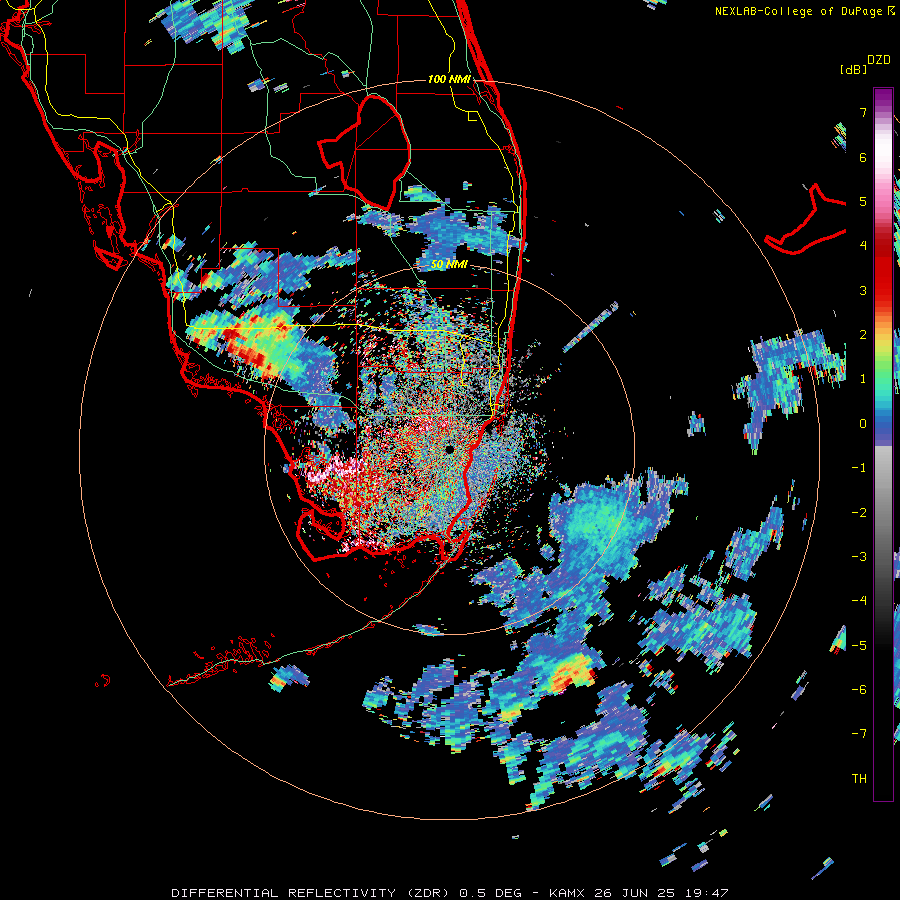Screen dimensions: 900x900
Task: Click the TH threshold label on the scale
Action: point(859,779)
